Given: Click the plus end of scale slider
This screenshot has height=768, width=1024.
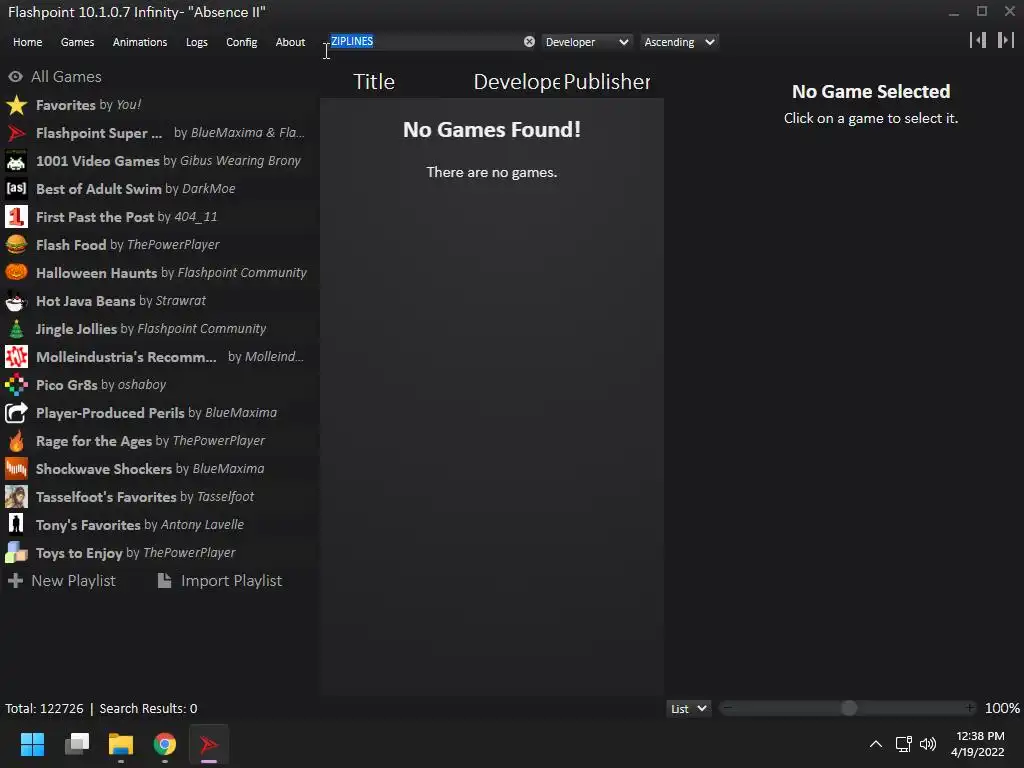Looking at the screenshot, I should [970, 709].
